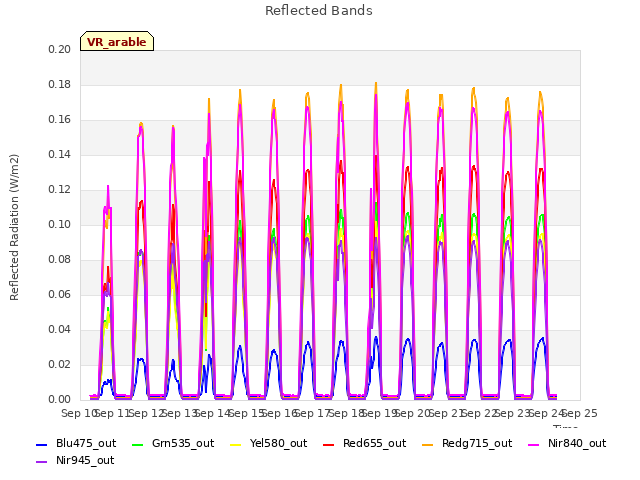Click the 0.08 y-axis tick label

tap(60, 260)
